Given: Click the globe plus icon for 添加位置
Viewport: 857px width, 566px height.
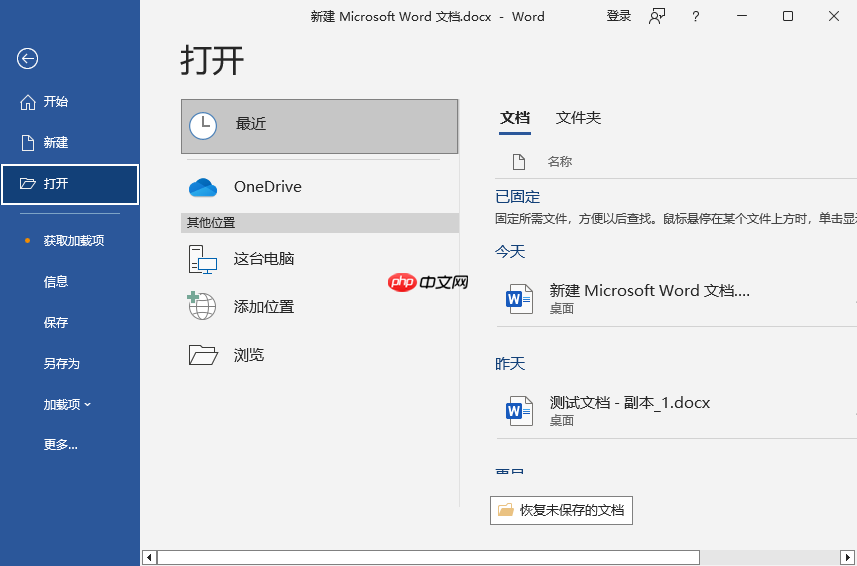Looking at the screenshot, I should [202, 306].
